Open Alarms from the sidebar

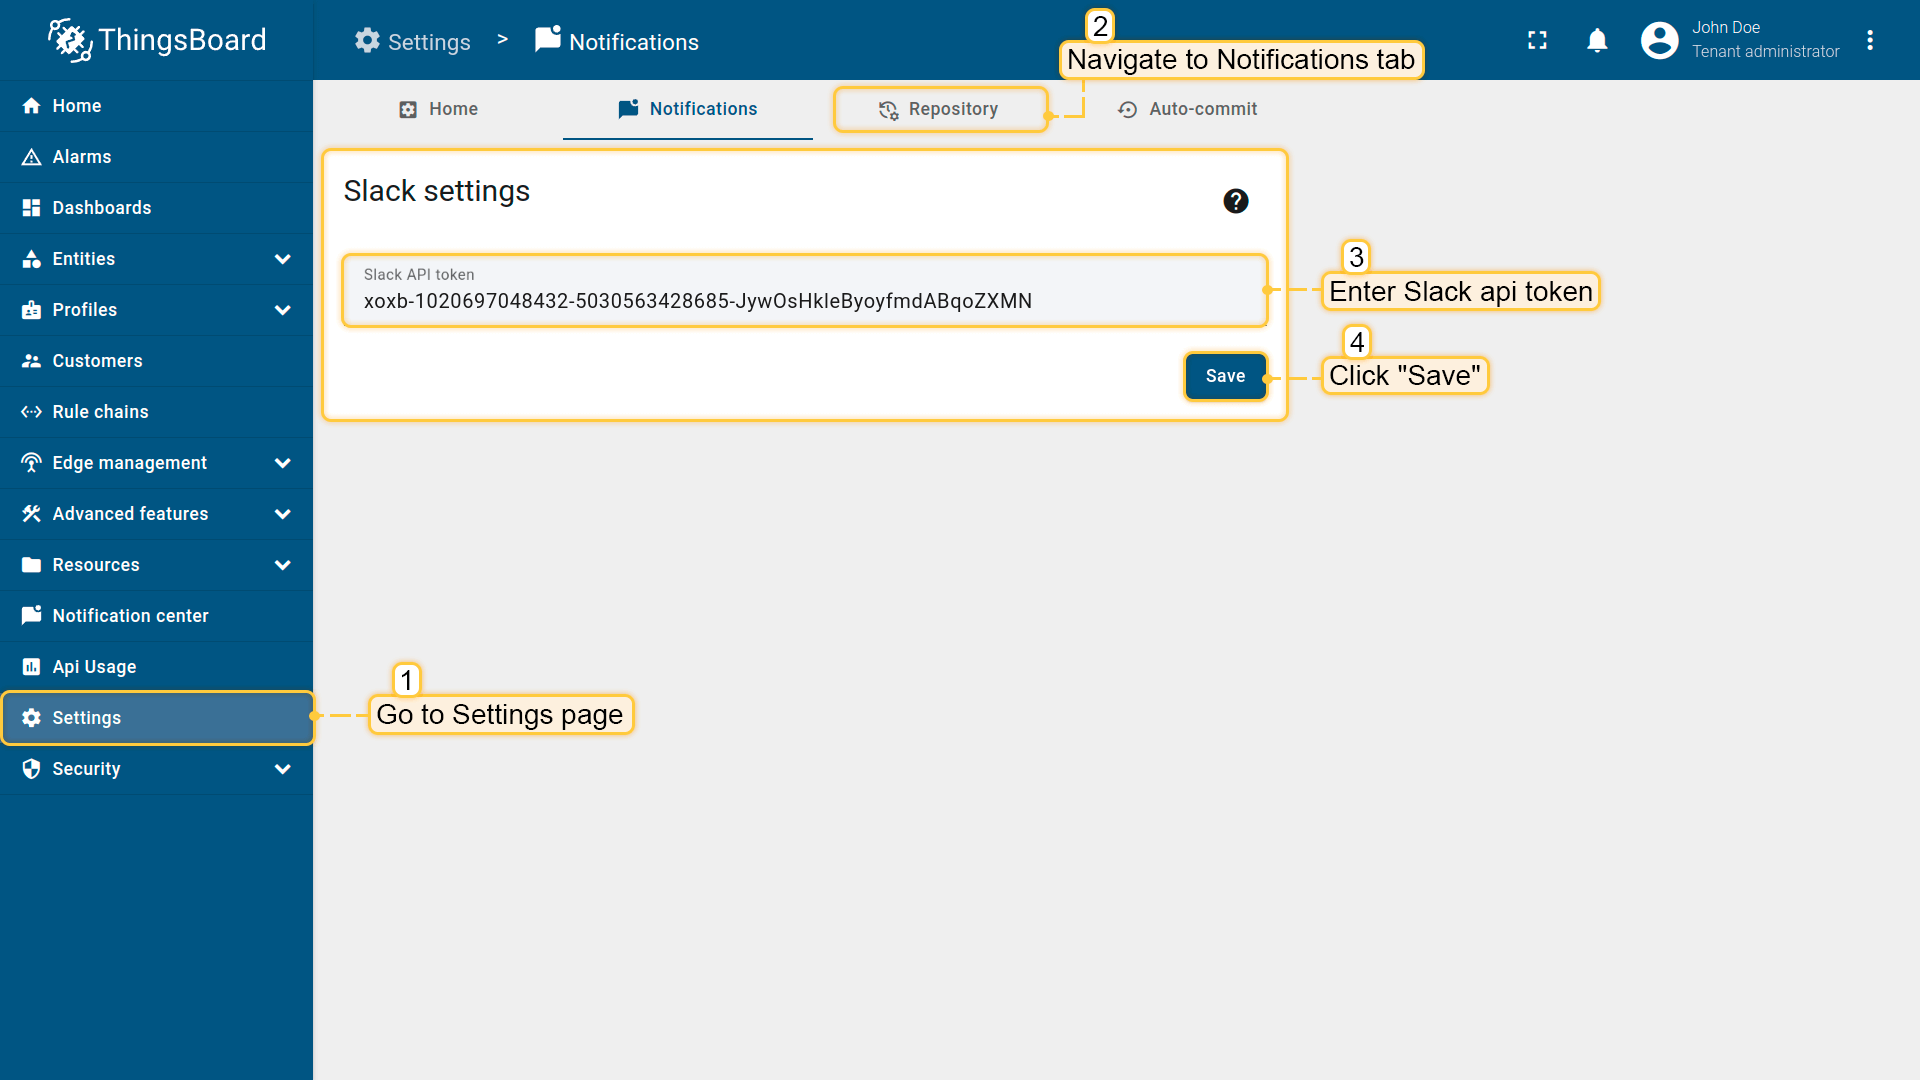(x=82, y=157)
